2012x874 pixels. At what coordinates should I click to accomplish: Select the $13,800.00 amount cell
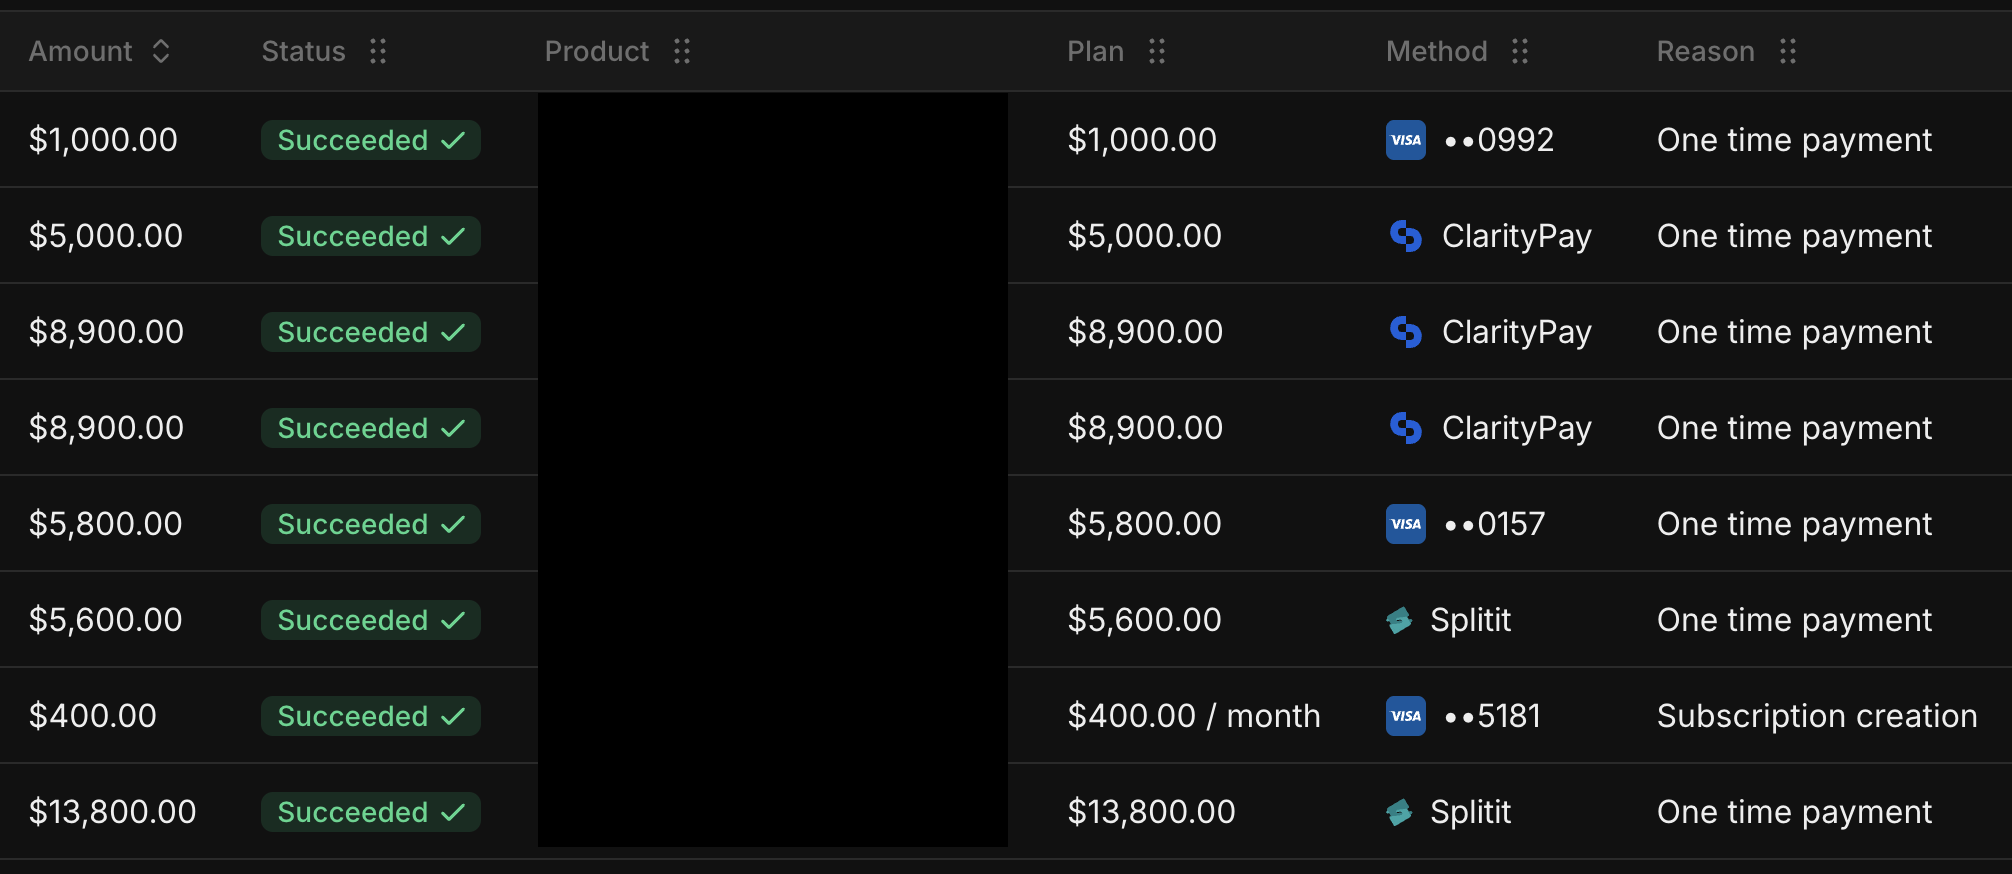113,812
